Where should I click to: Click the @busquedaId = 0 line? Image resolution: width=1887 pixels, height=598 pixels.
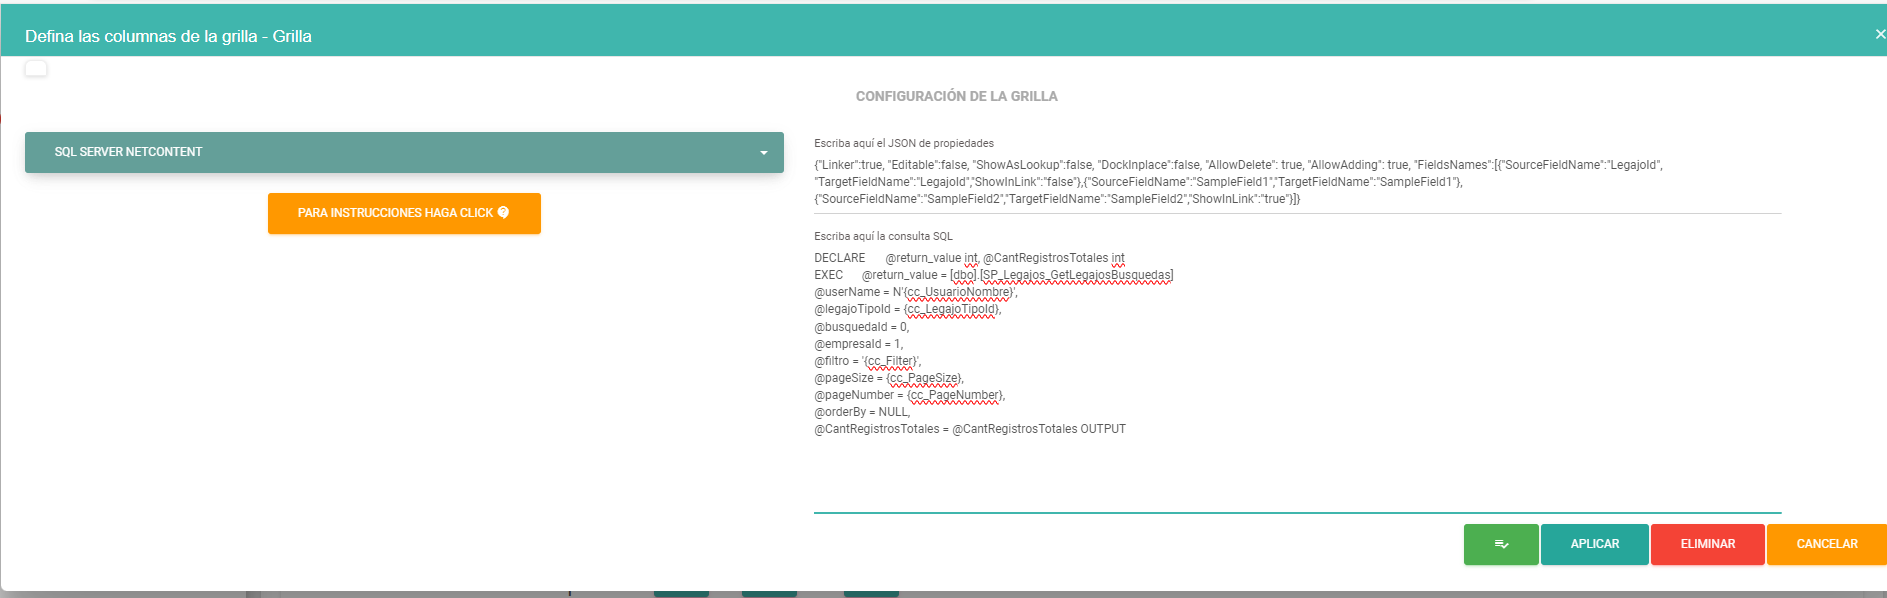861,327
